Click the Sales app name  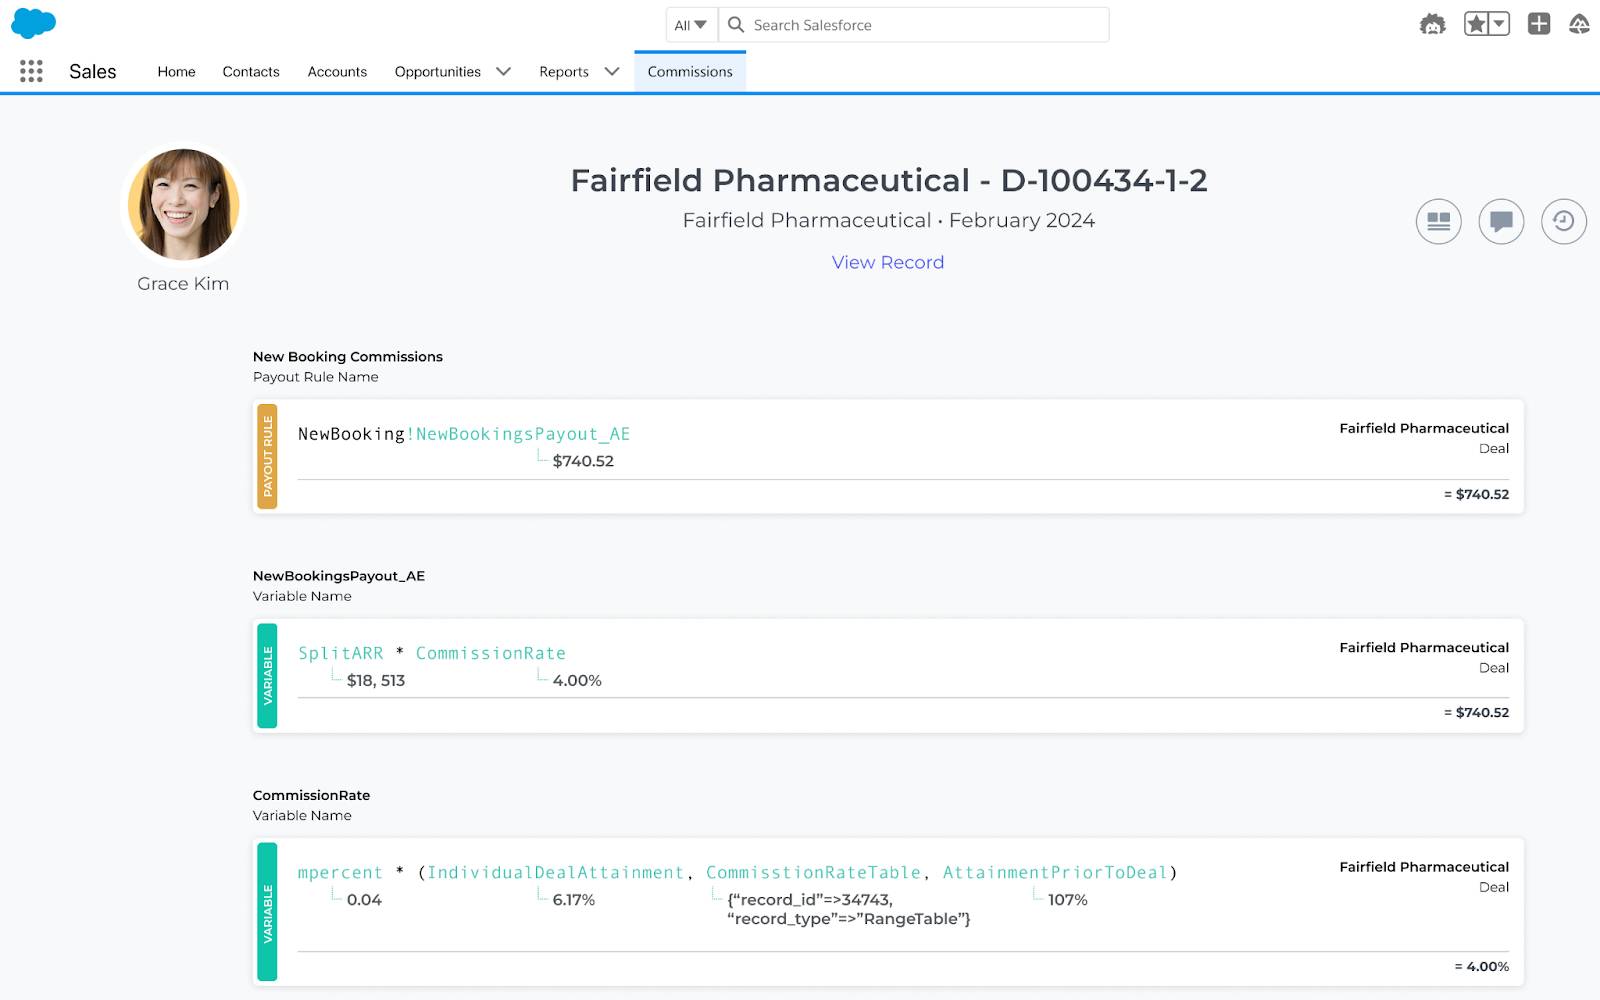pos(93,71)
